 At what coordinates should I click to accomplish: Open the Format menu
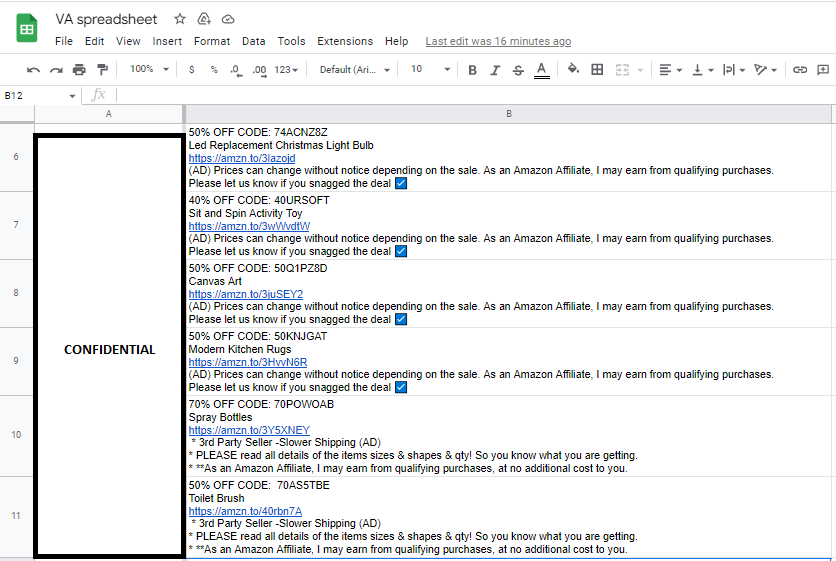click(x=212, y=41)
